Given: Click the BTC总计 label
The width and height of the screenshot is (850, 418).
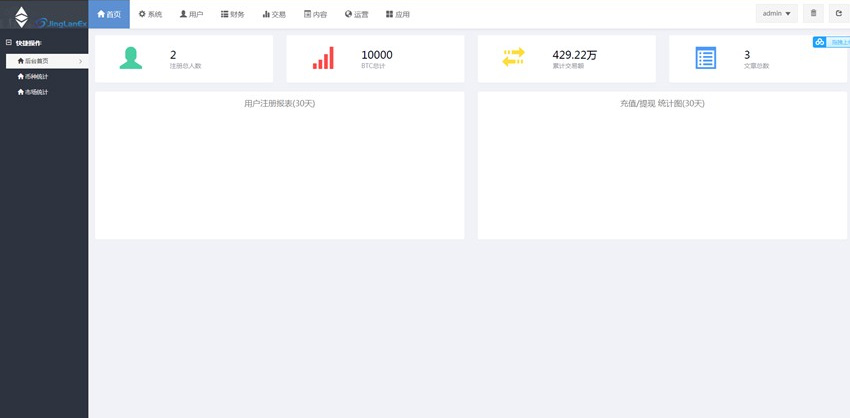Looking at the screenshot, I should (373, 66).
